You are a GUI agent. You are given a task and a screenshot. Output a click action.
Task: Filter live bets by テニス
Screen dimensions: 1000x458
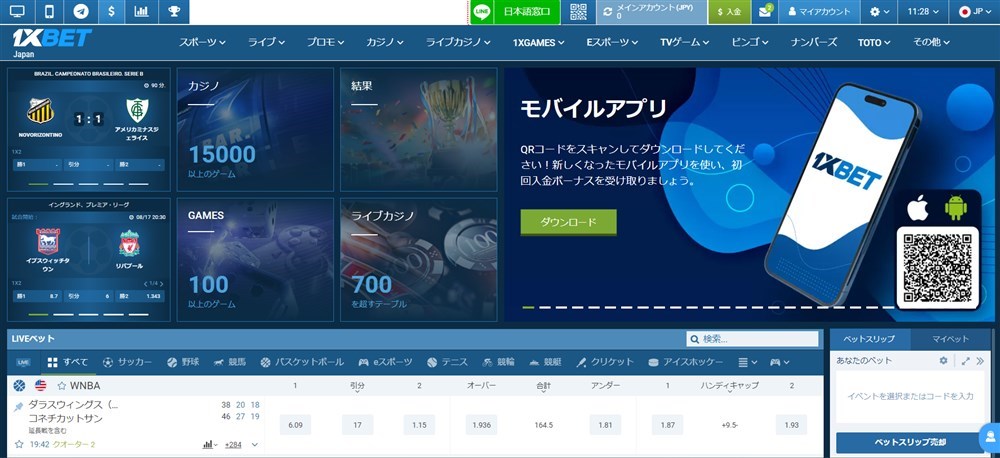point(448,362)
